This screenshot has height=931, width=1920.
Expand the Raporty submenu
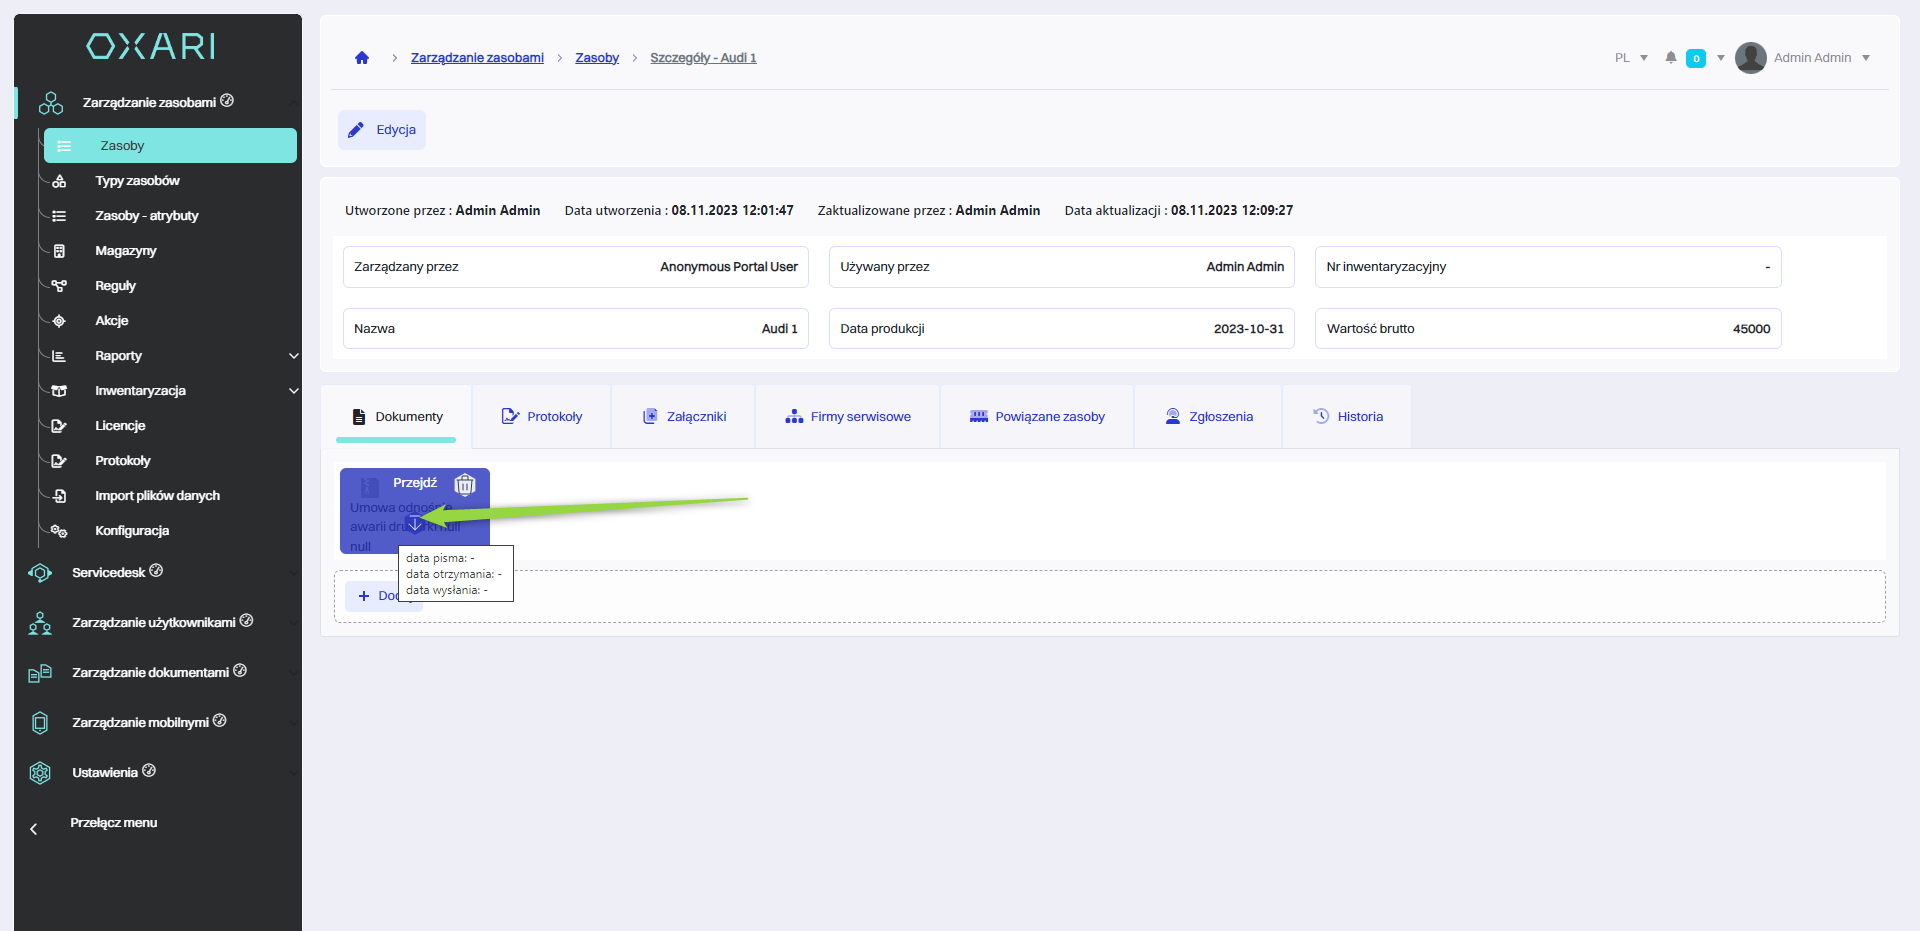coord(293,356)
